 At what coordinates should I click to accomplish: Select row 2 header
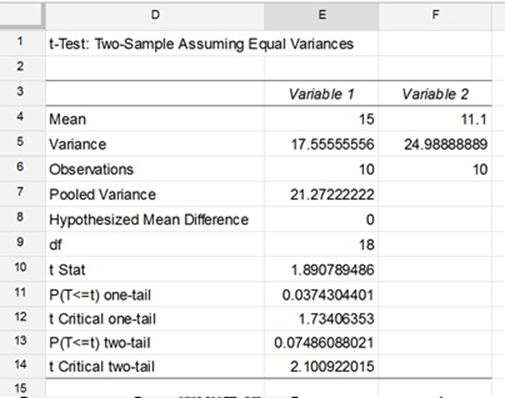click(21, 67)
